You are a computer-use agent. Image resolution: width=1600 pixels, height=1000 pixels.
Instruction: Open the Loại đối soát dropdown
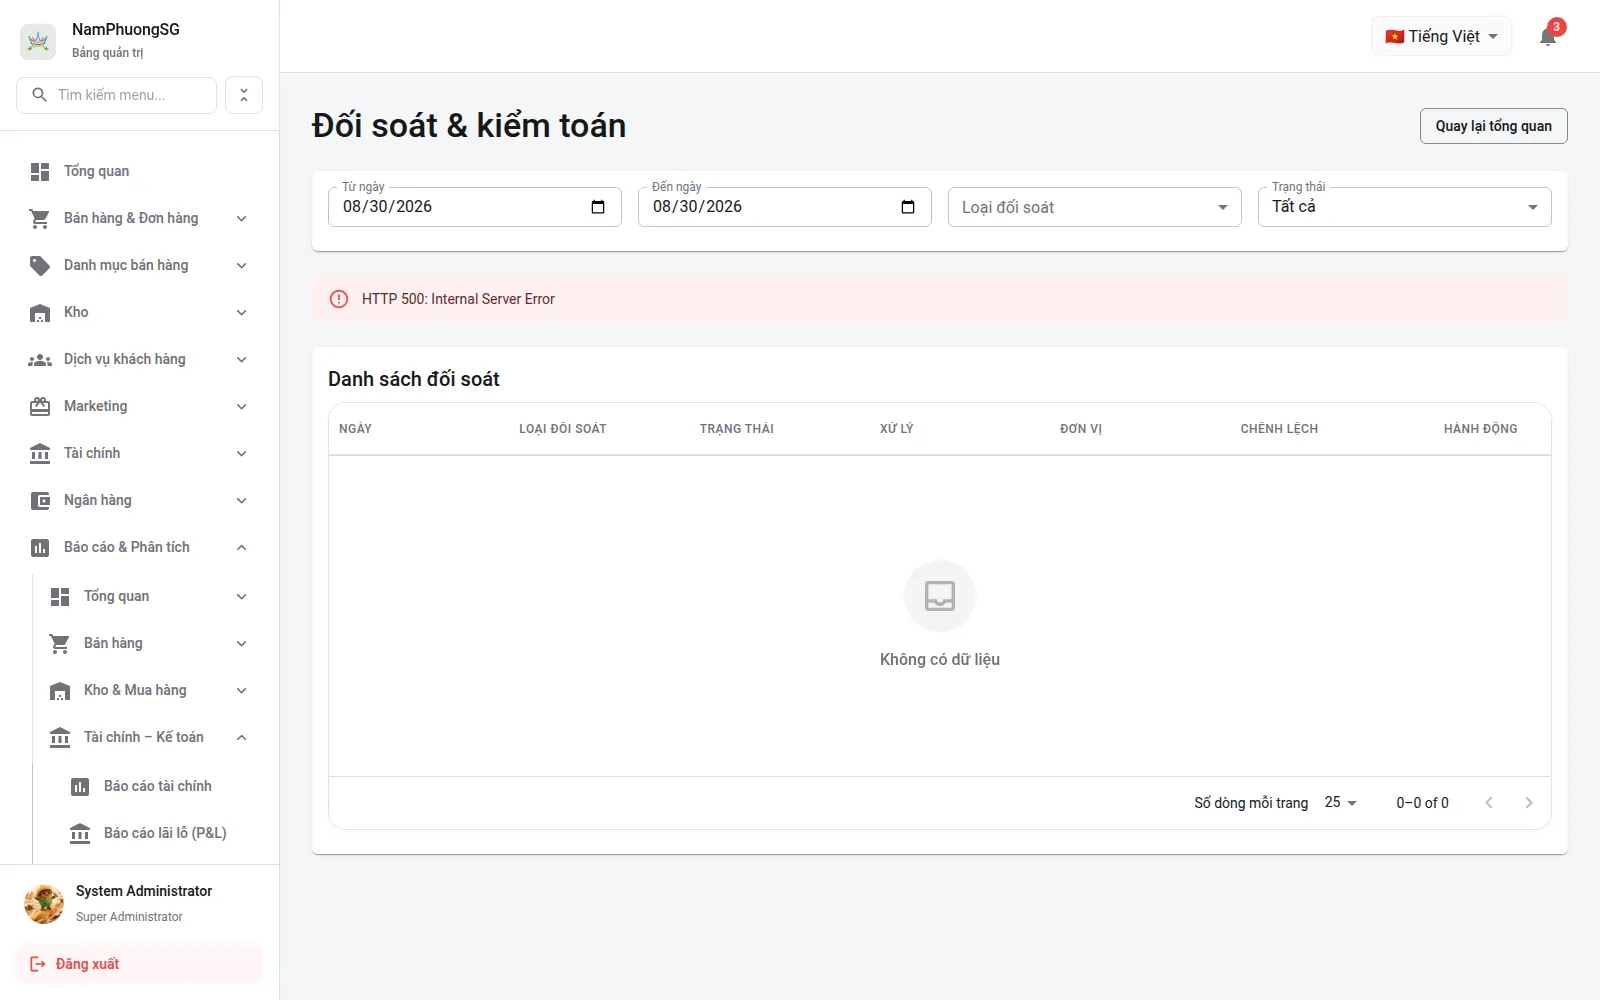click(x=1095, y=207)
